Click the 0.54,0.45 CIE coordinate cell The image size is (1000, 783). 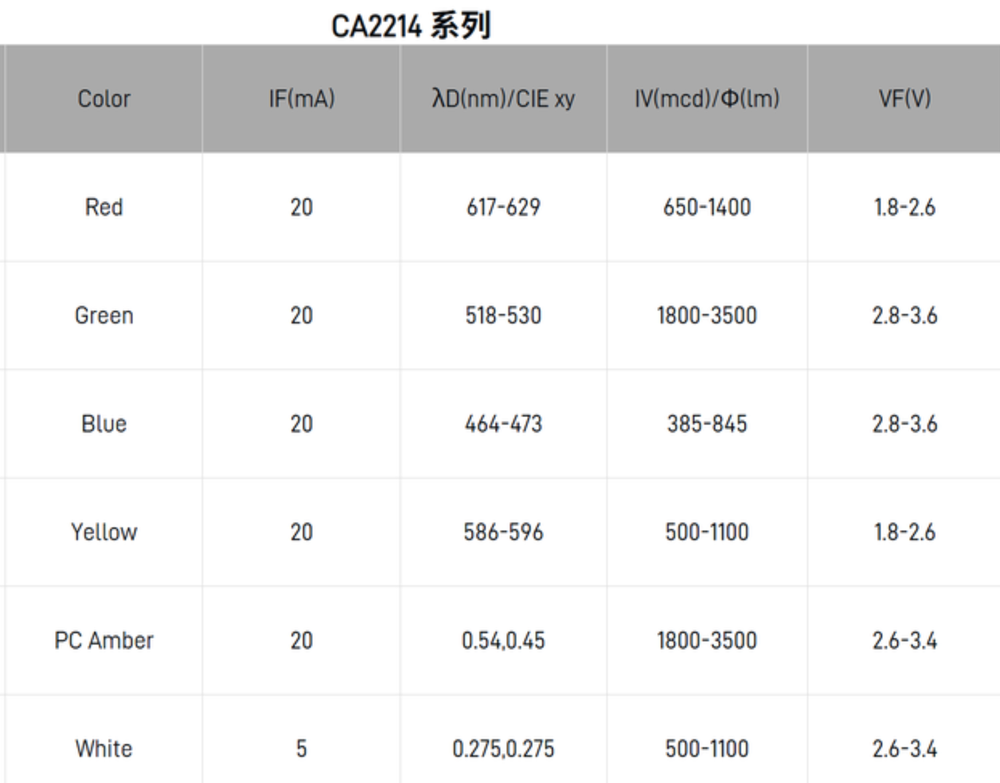503,640
